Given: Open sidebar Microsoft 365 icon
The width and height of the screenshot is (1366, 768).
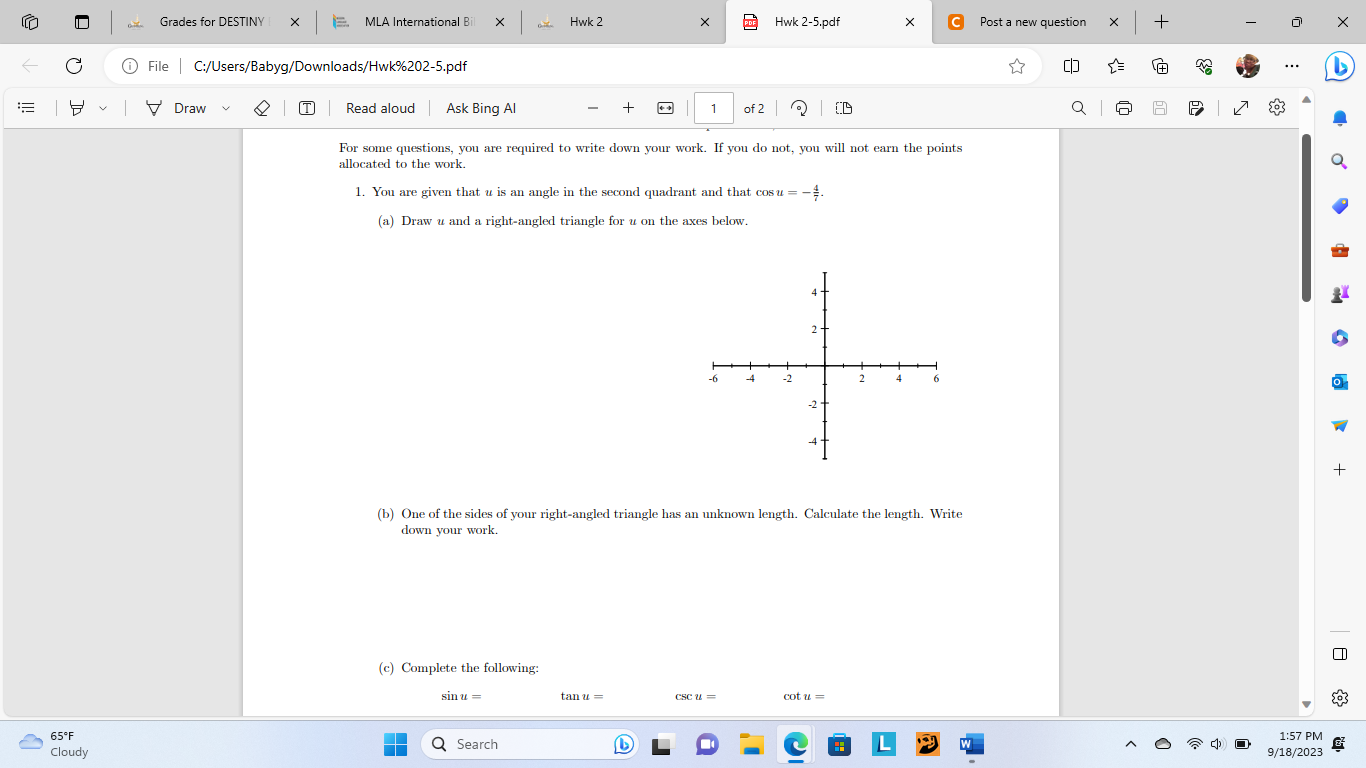Looking at the screenshot, I should (x=1340, y=338).
